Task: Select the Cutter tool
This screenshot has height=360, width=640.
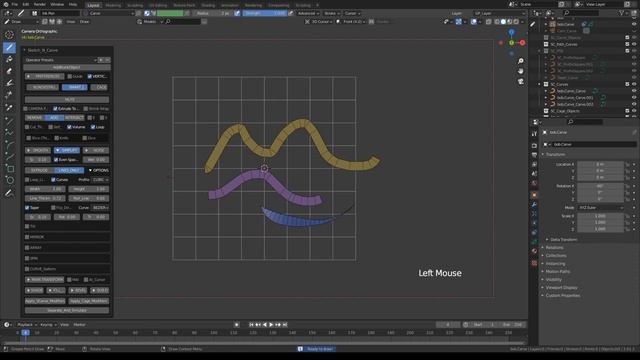Action: tap(9, 95)
